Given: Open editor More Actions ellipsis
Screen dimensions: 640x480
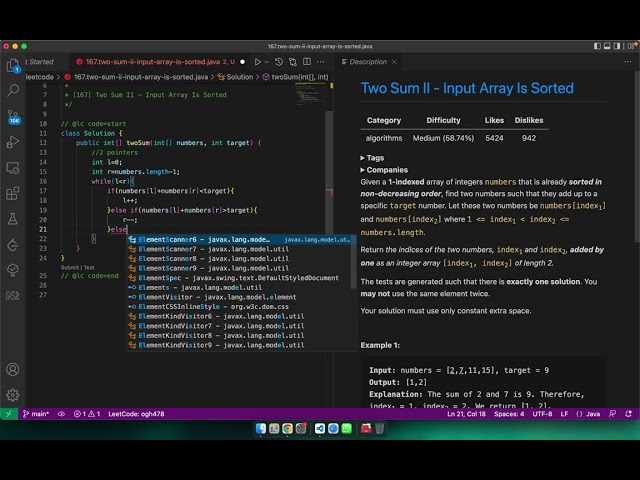Looking at the screenshot, I should pyautogui.click(x=321, y=62).
